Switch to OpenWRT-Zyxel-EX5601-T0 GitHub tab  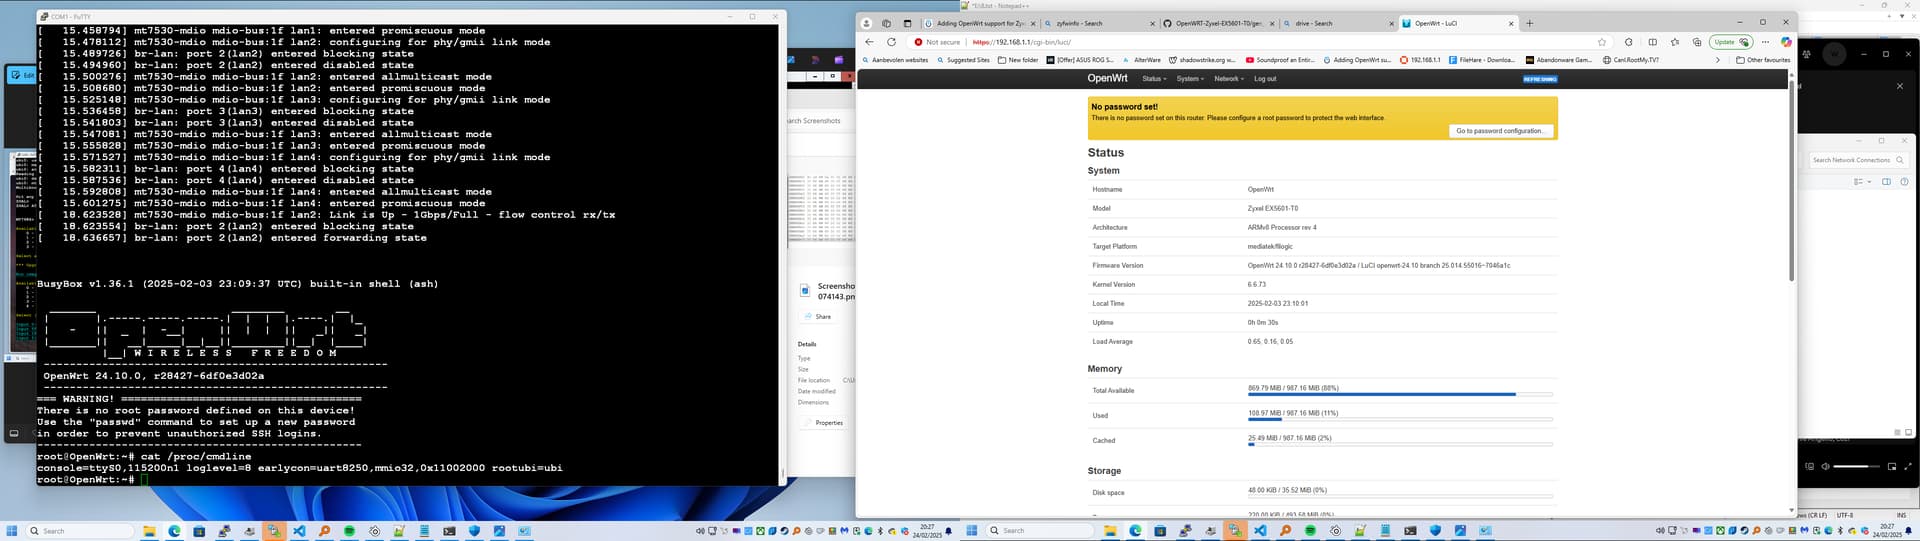1219,23
